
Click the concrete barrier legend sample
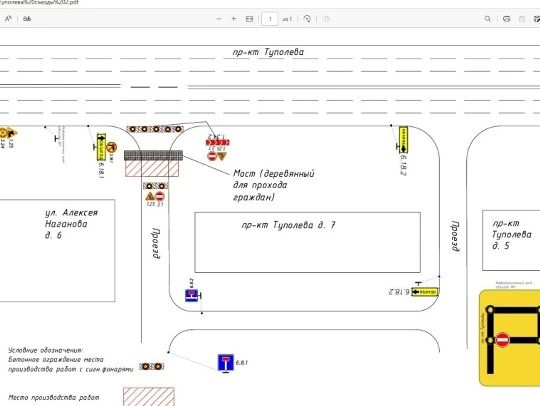click(x=152, y=366)
